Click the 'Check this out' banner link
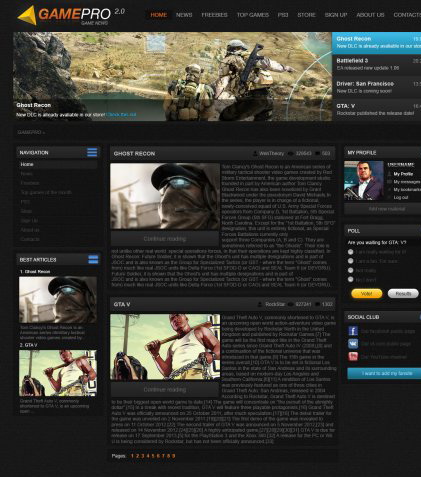This screenshot has width=421, height=477. point(121,114)
